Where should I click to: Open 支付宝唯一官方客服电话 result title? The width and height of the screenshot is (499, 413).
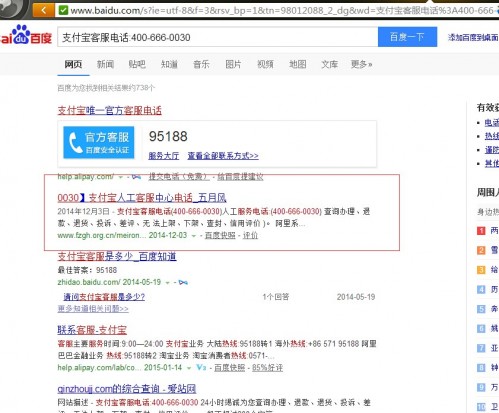tap(110, 110)
